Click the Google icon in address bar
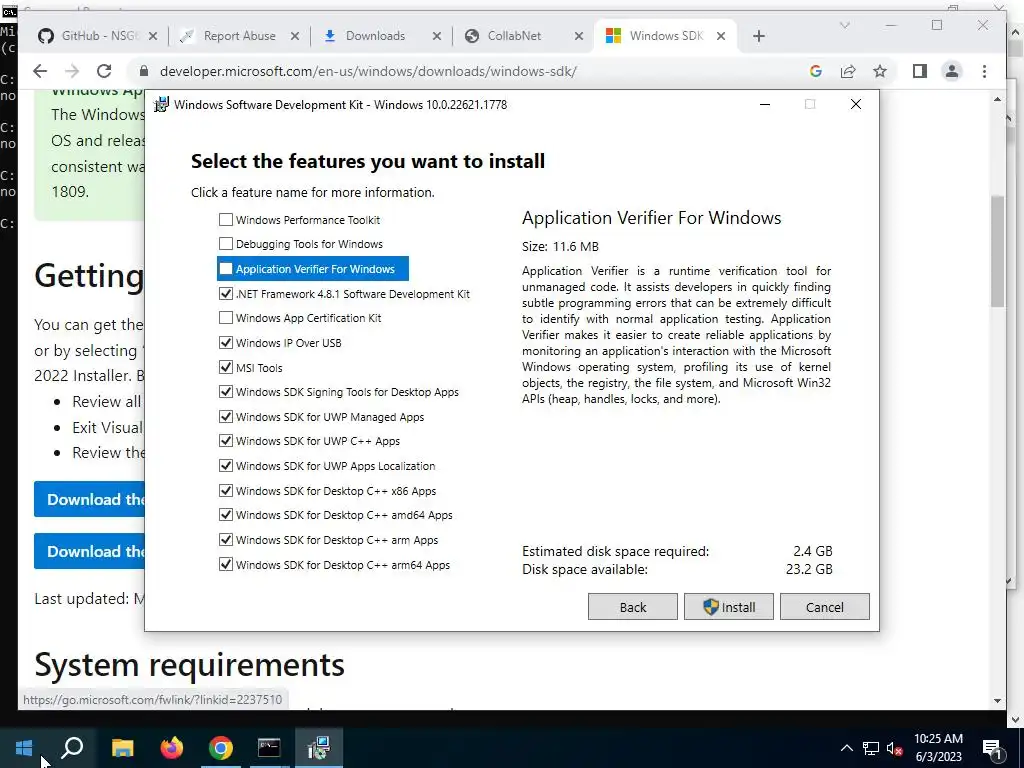Image resolution: width=1024 pixels, height=768 pixels. [x=815, y=71]
